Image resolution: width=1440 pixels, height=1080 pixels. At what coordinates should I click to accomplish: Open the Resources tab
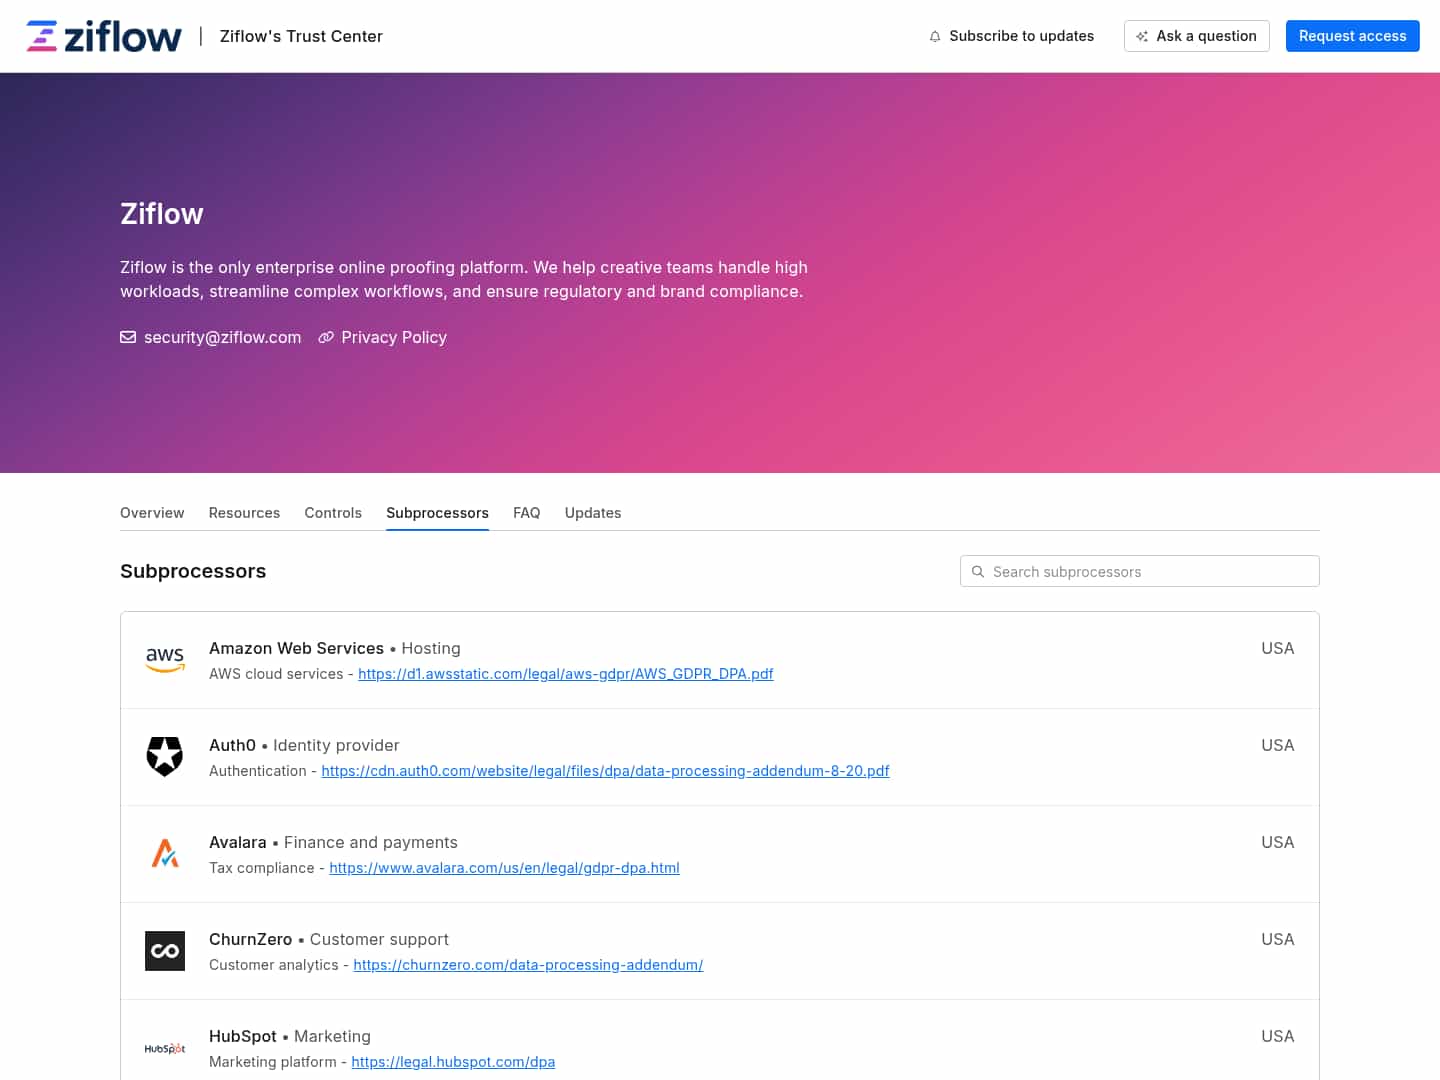click(x=244, y=512)
